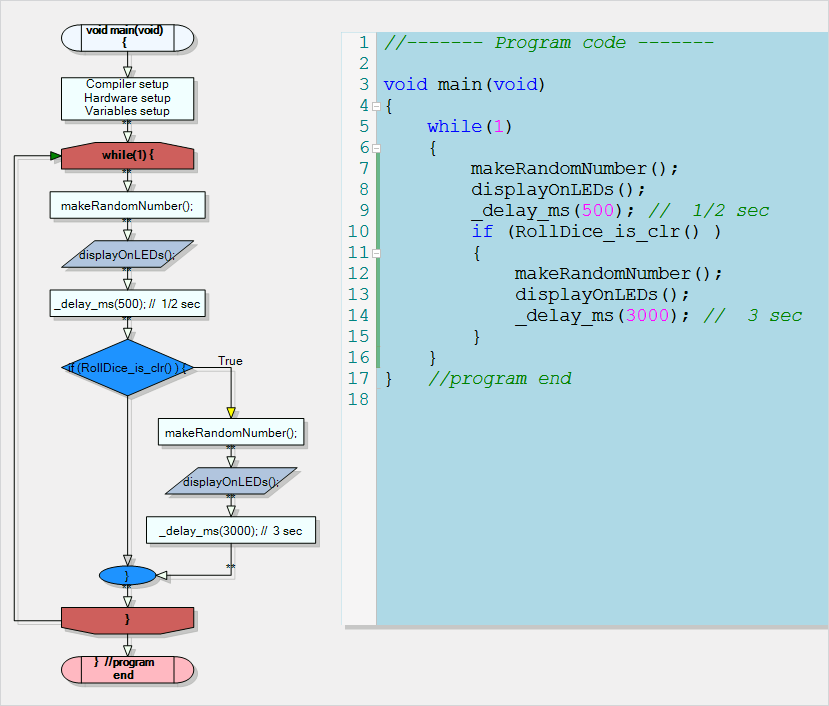Select the red loop-end '}' block
The image size is (829, 706).
click(127, 620)
